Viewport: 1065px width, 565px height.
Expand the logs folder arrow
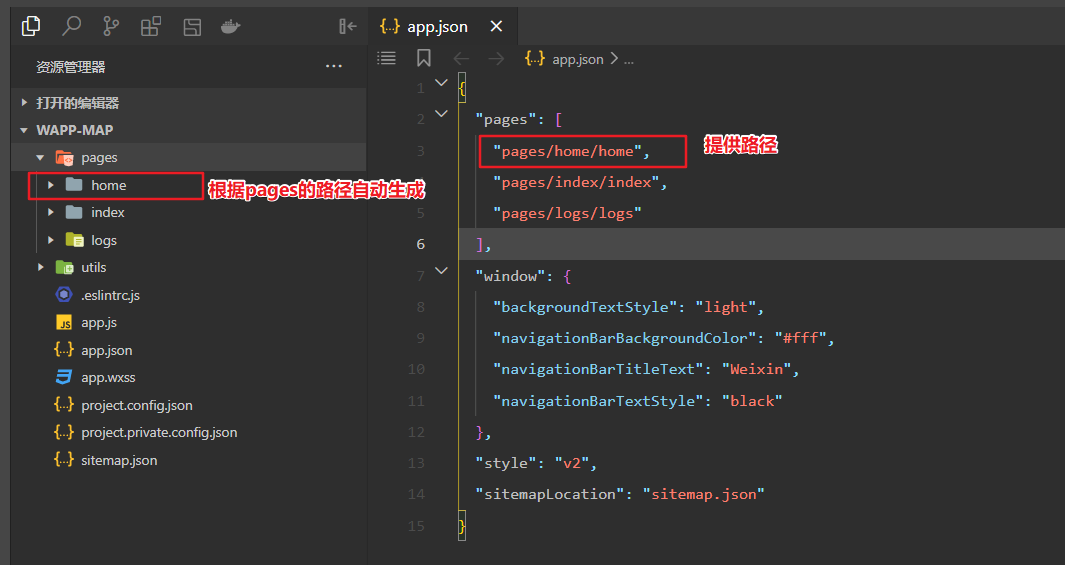click(x=51, y=240)
